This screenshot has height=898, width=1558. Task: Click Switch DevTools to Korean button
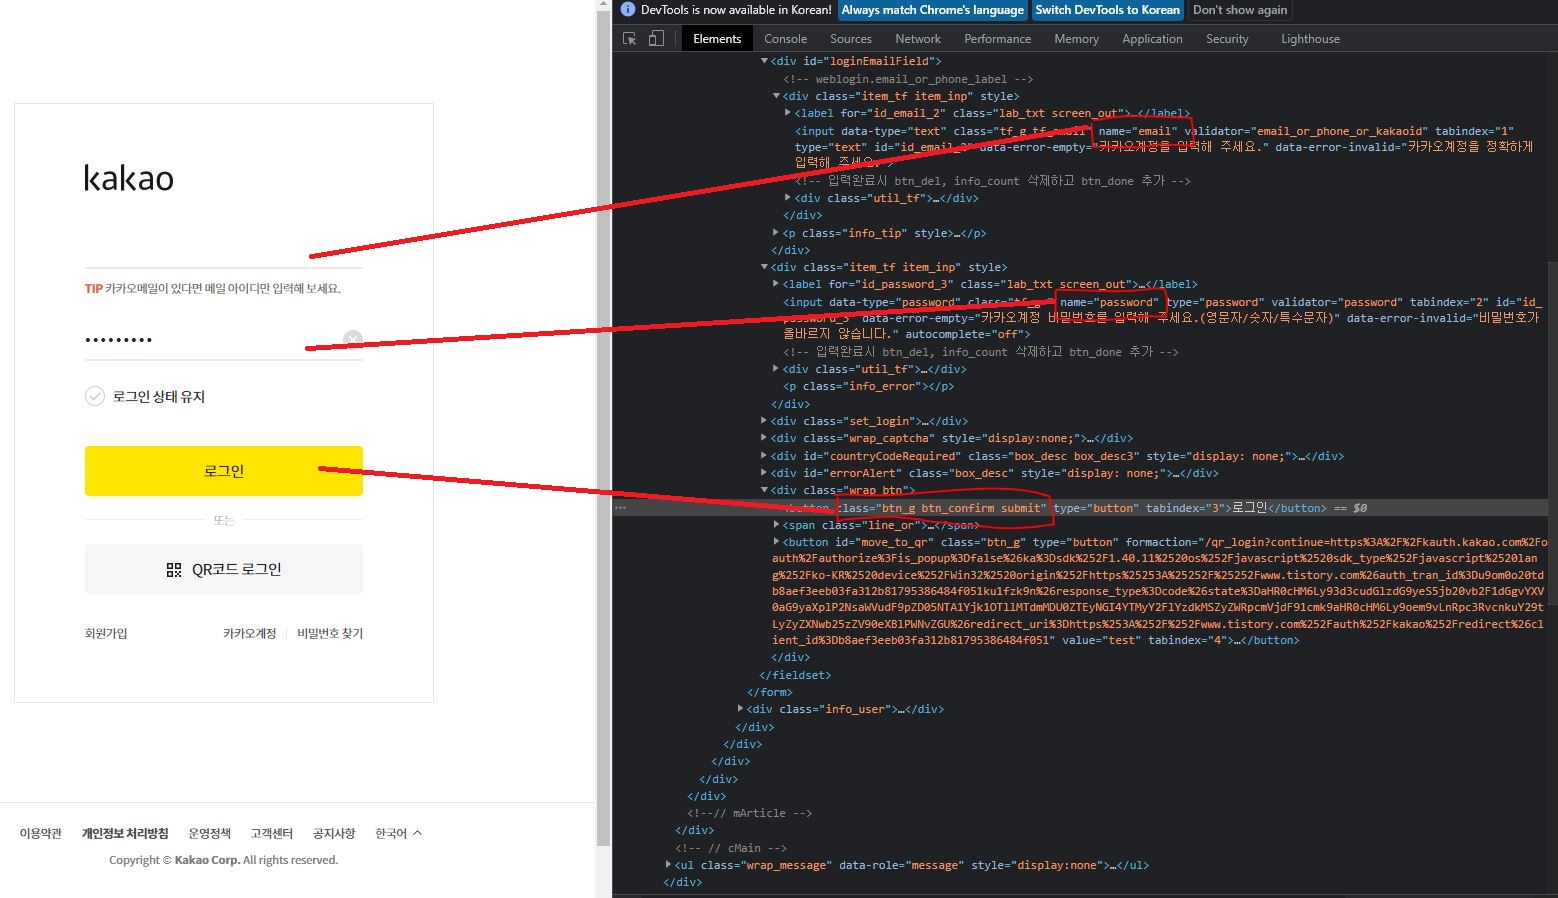(x=1107, y=10)
